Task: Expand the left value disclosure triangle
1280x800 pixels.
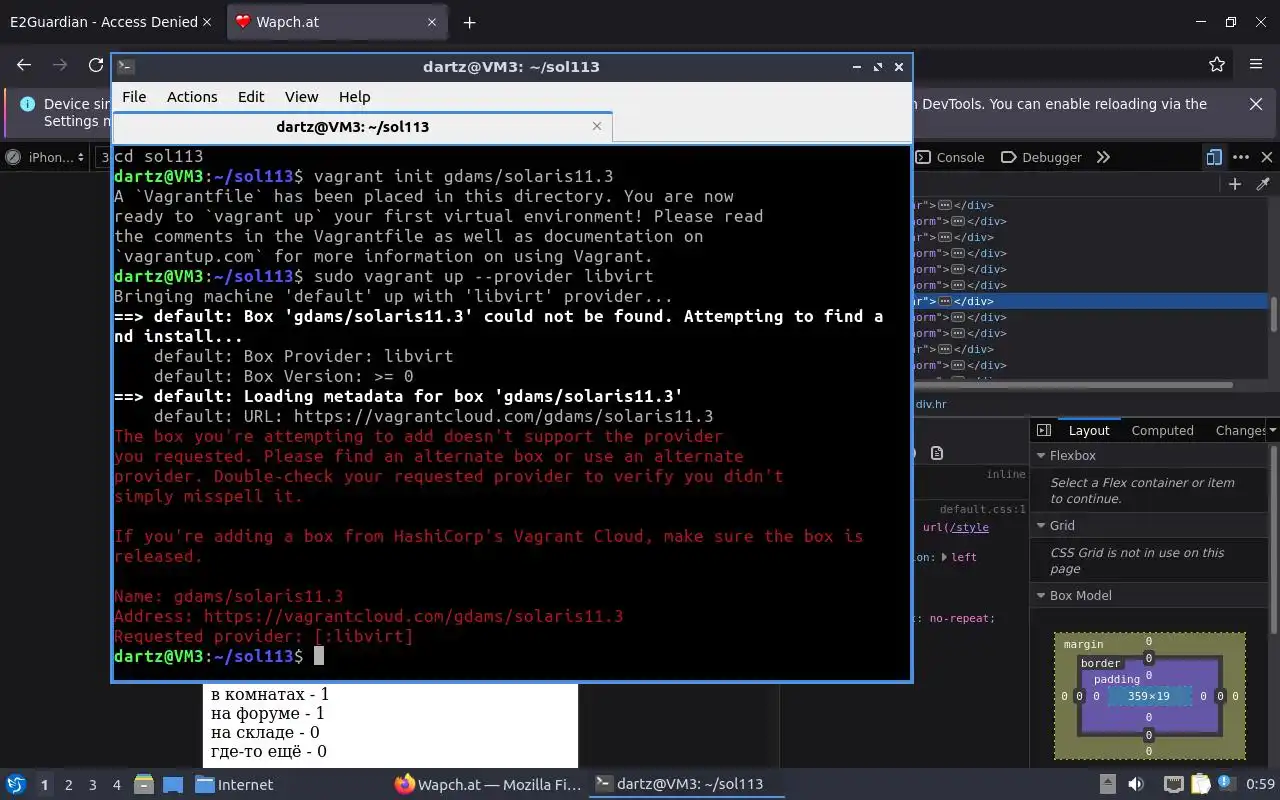Action: (945, 557)
